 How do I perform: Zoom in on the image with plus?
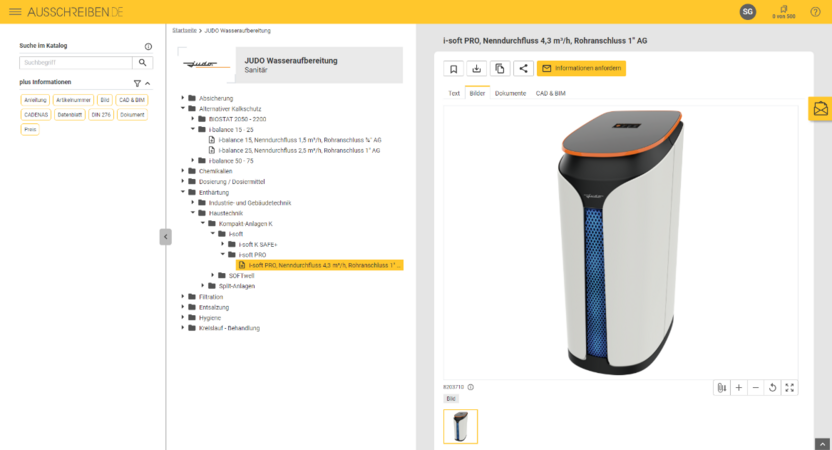coord(739,387)
